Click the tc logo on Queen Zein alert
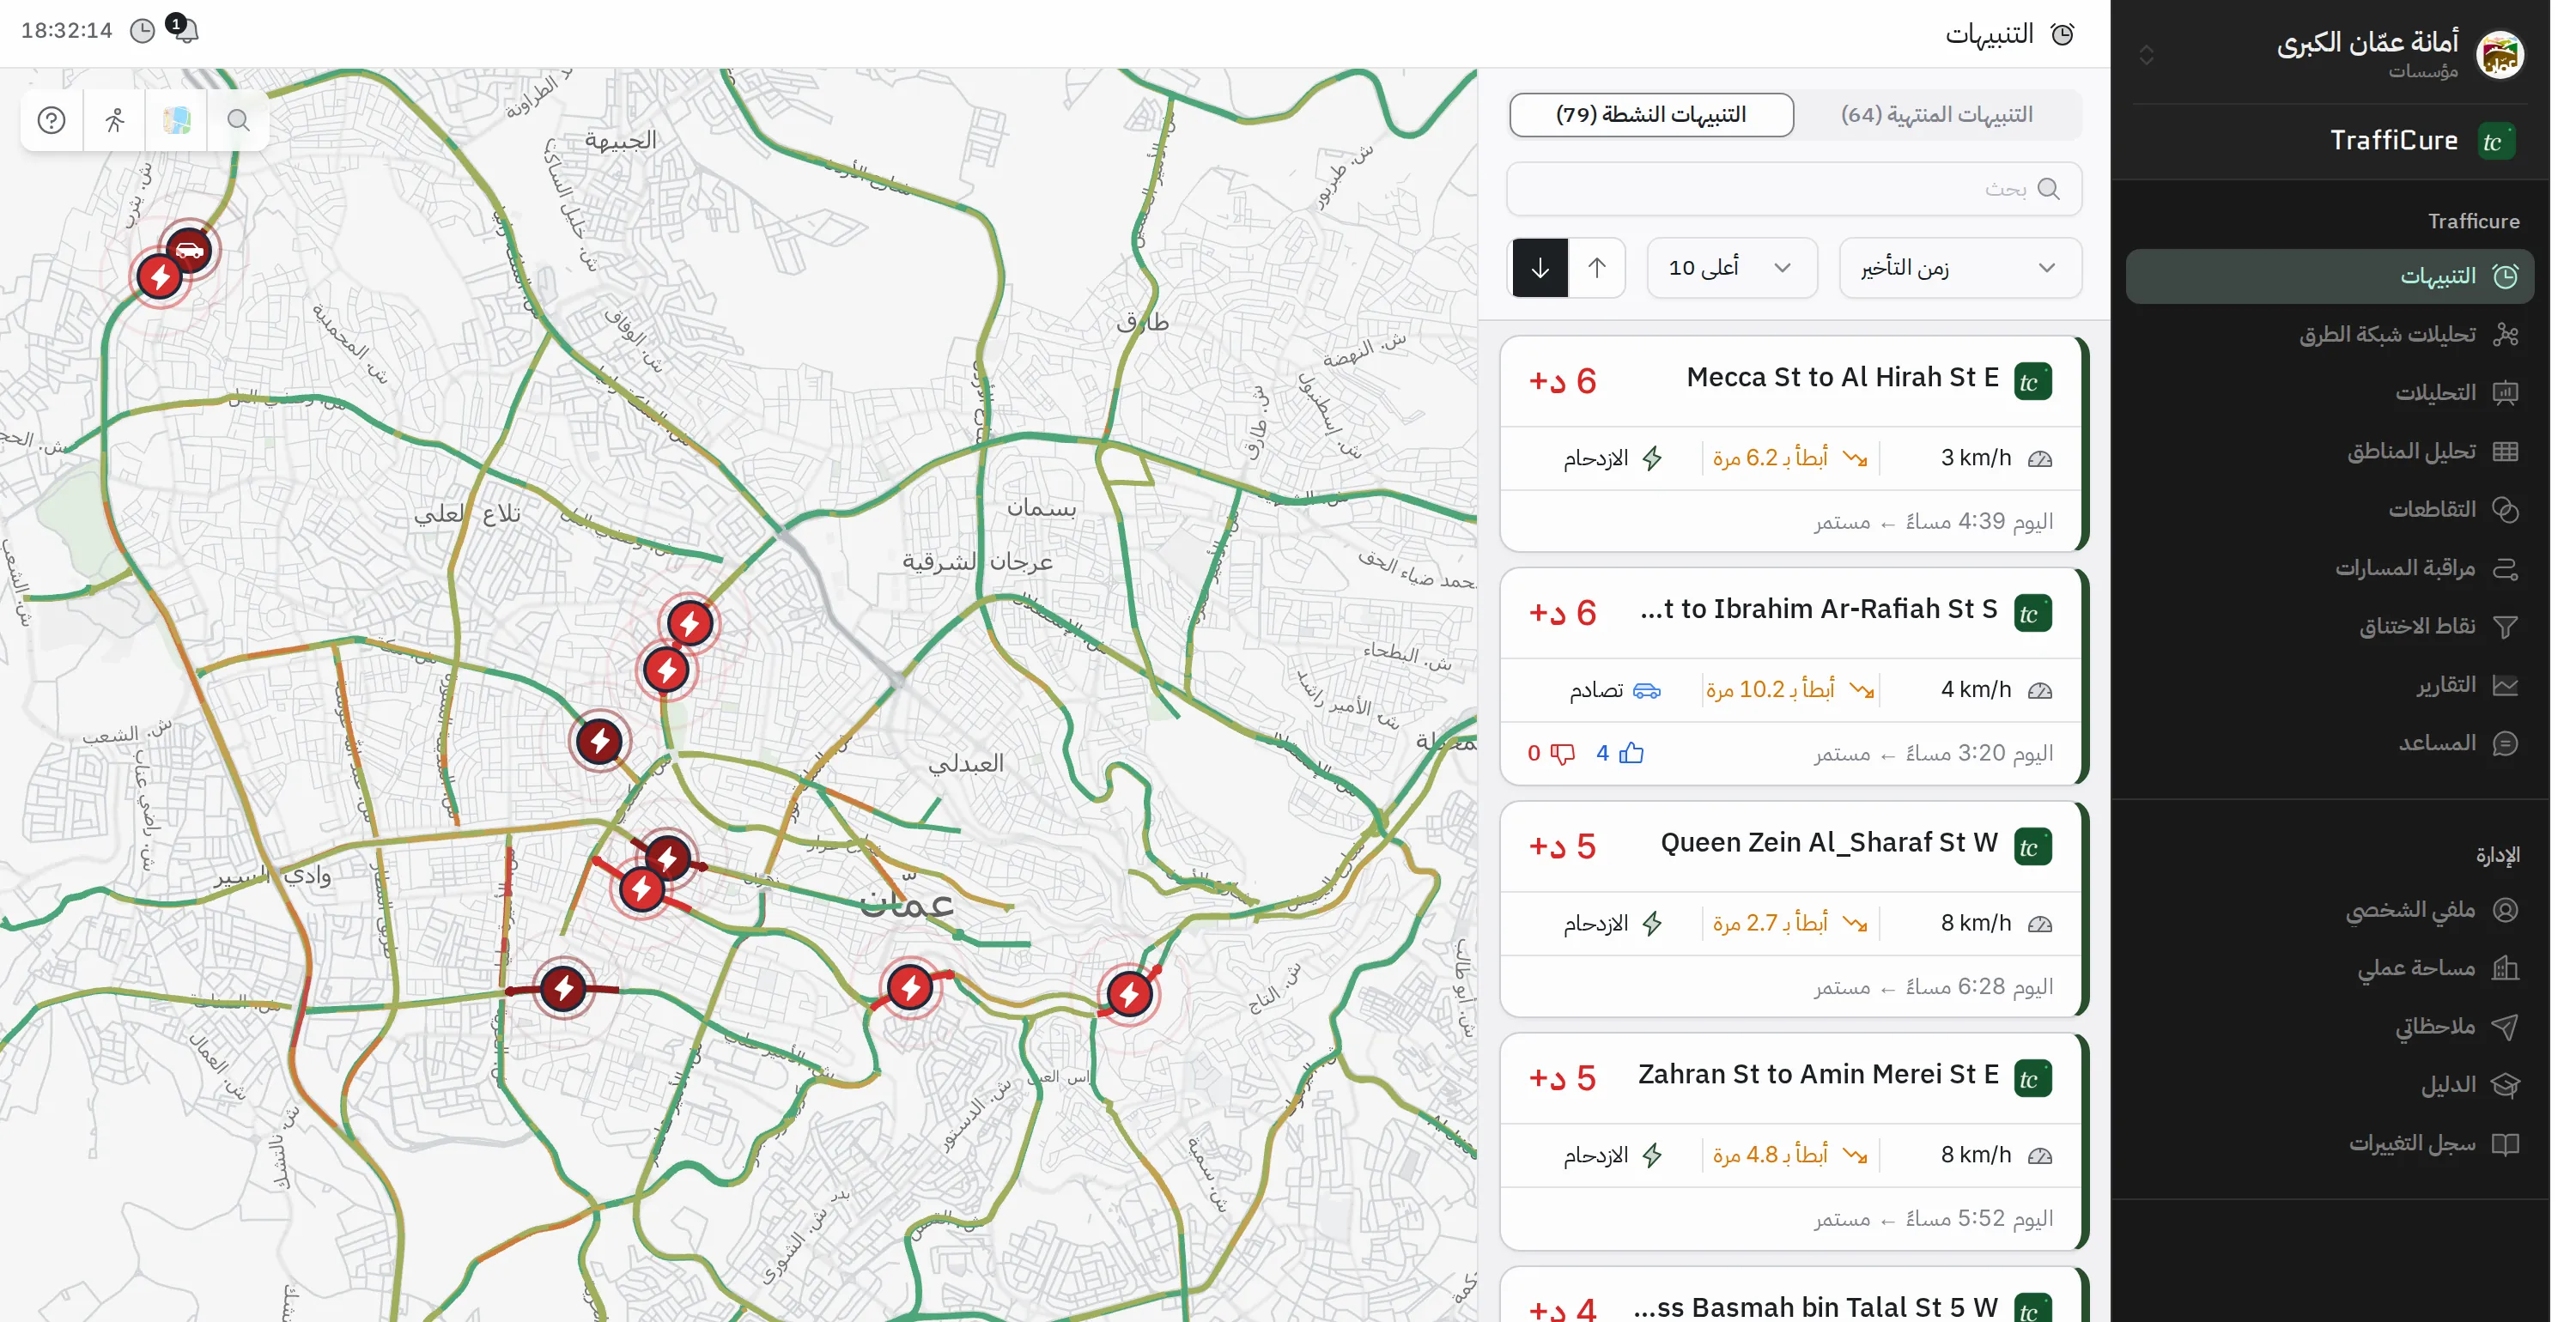The height and width of the screenshot is (1322, 2576). click(x=2032, y=847)
